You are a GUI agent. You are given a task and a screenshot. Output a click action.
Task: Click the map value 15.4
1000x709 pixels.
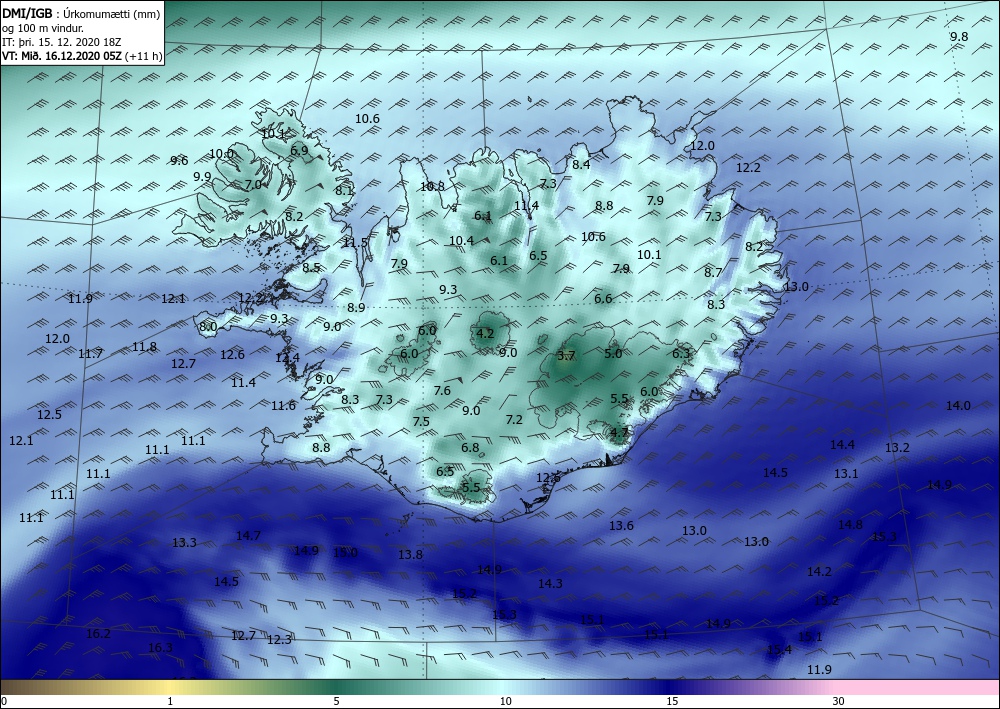tap(779, 650)
